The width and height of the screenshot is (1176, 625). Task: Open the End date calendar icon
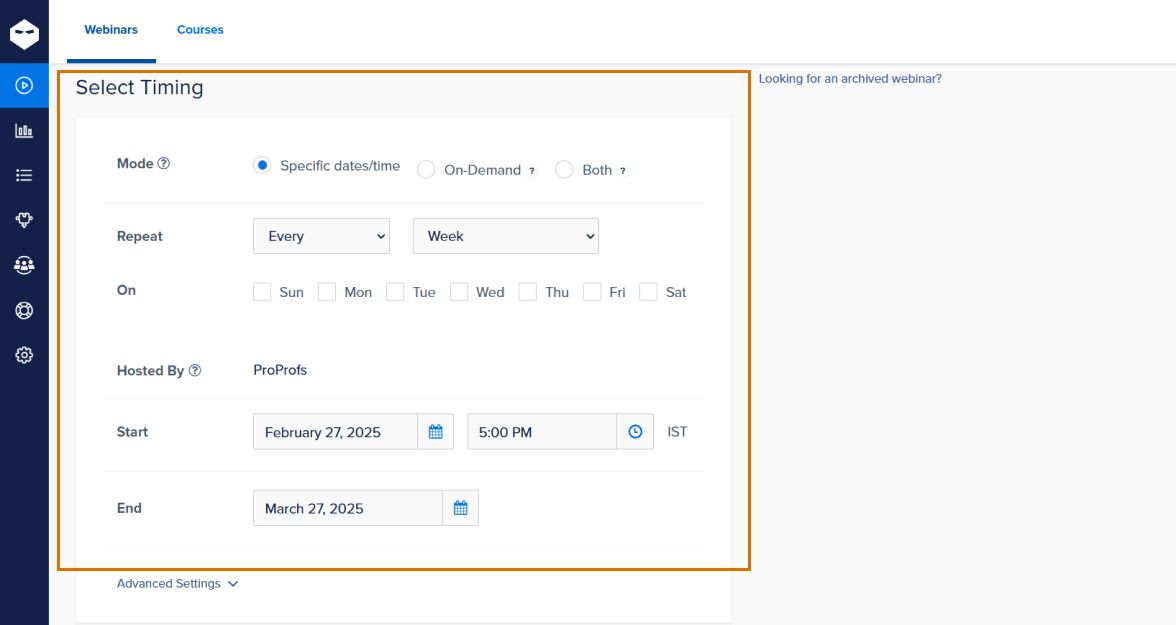[460, 508]
